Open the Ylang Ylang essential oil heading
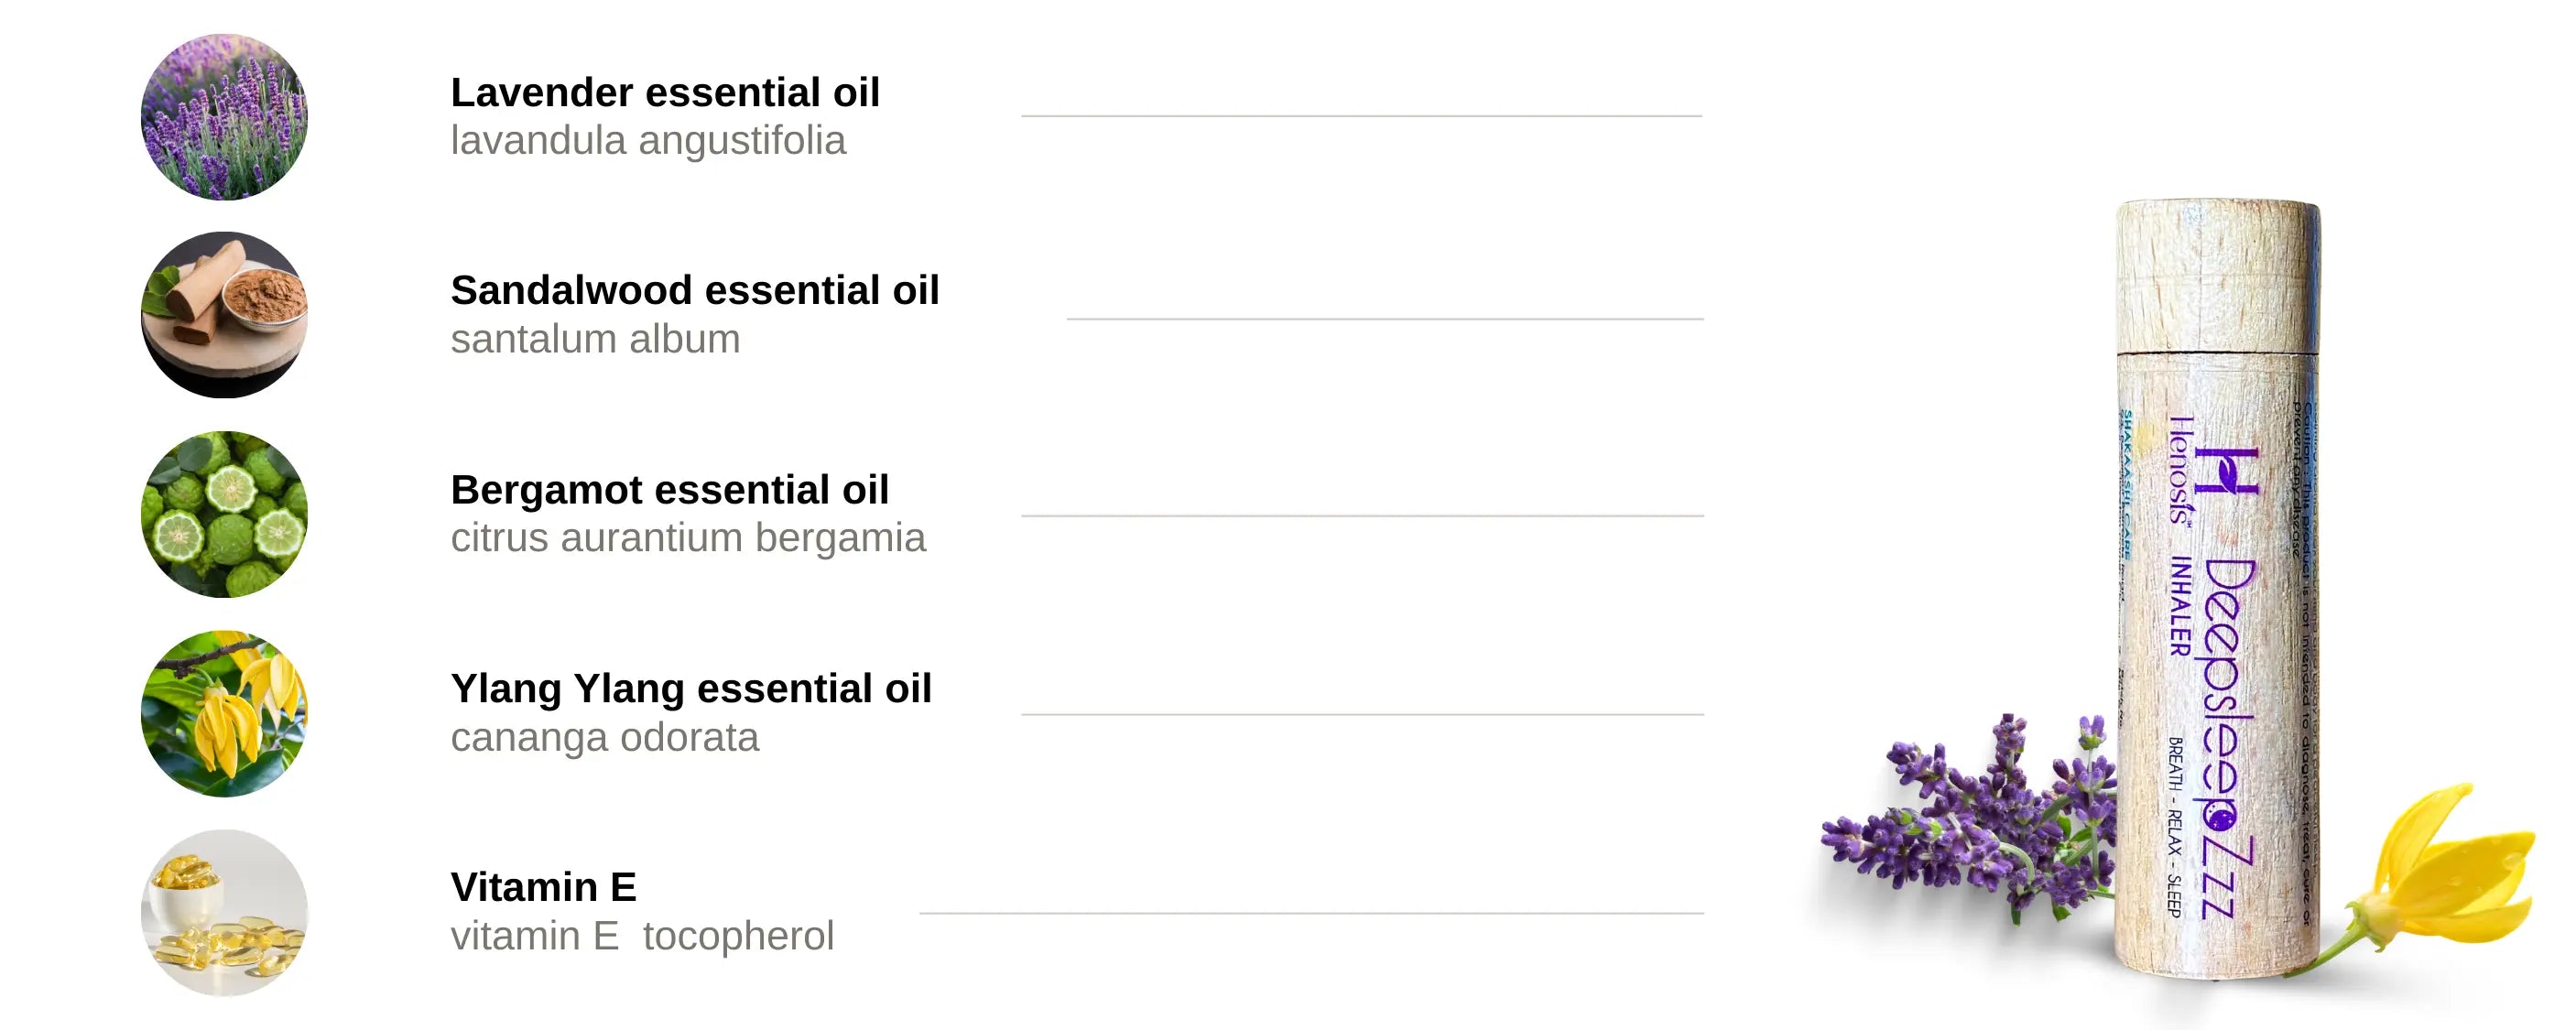Screen dimensions: 2576x1030 [x=691, y=688]
